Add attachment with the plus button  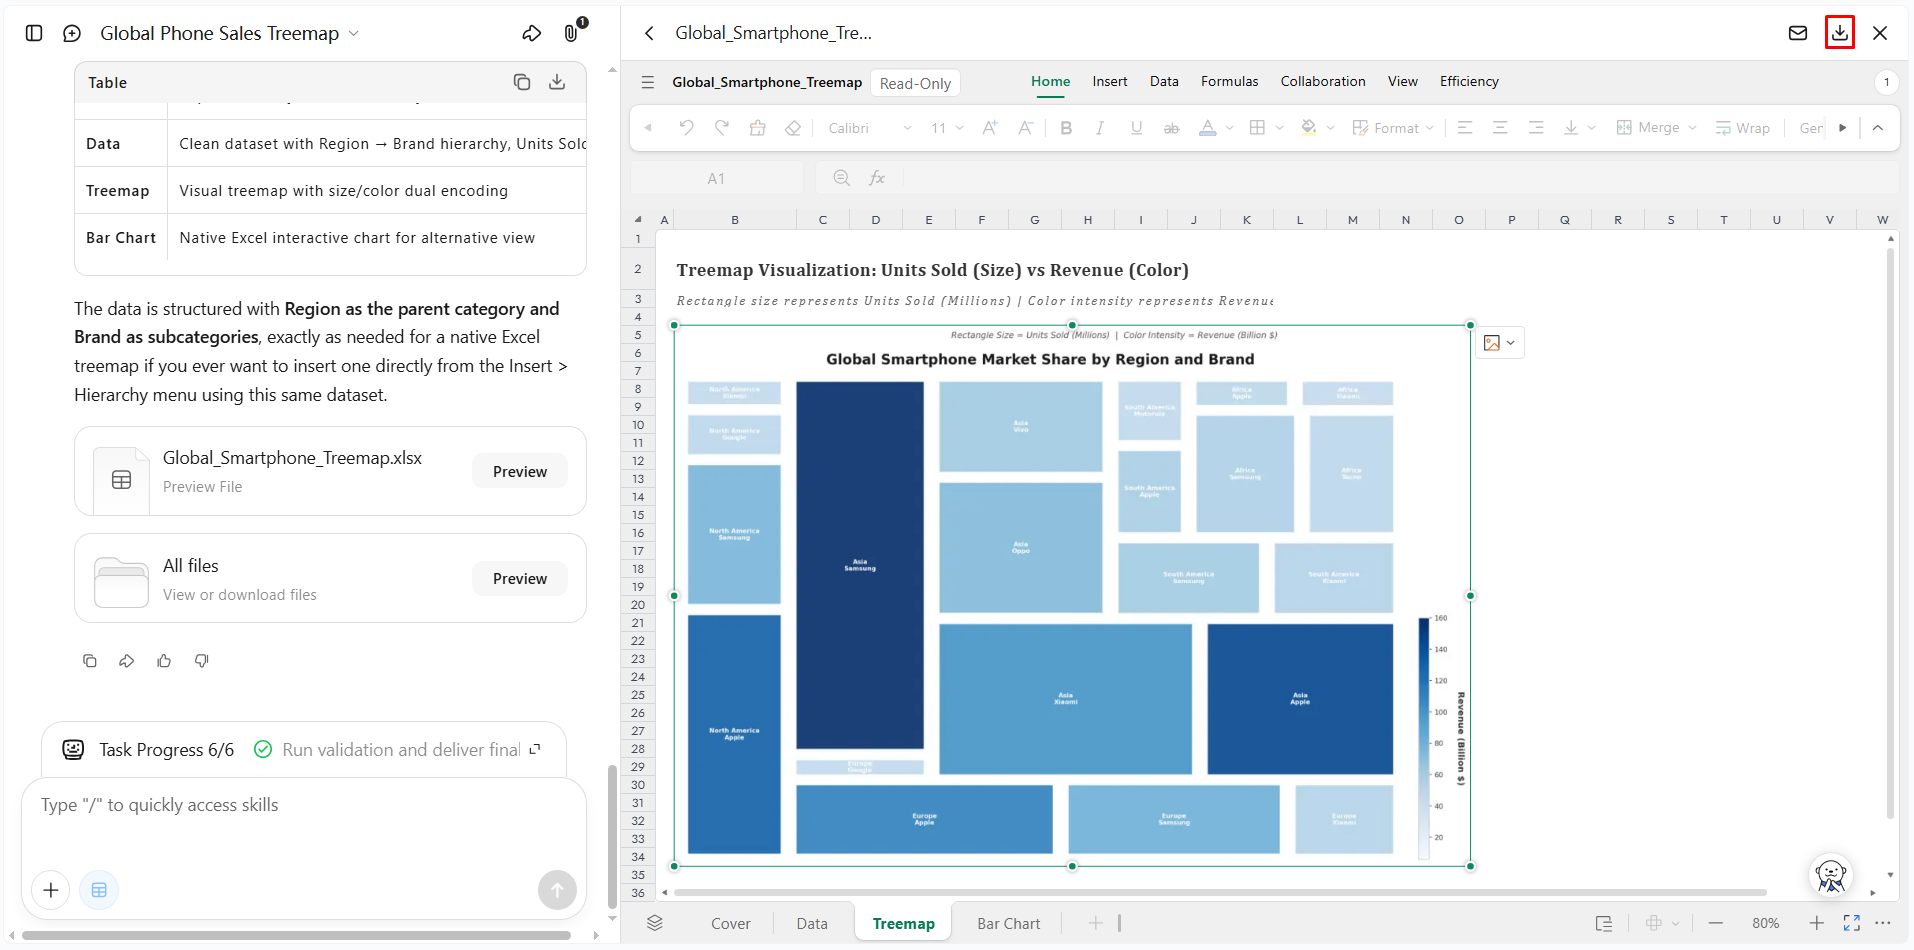[x=51, y=890]
